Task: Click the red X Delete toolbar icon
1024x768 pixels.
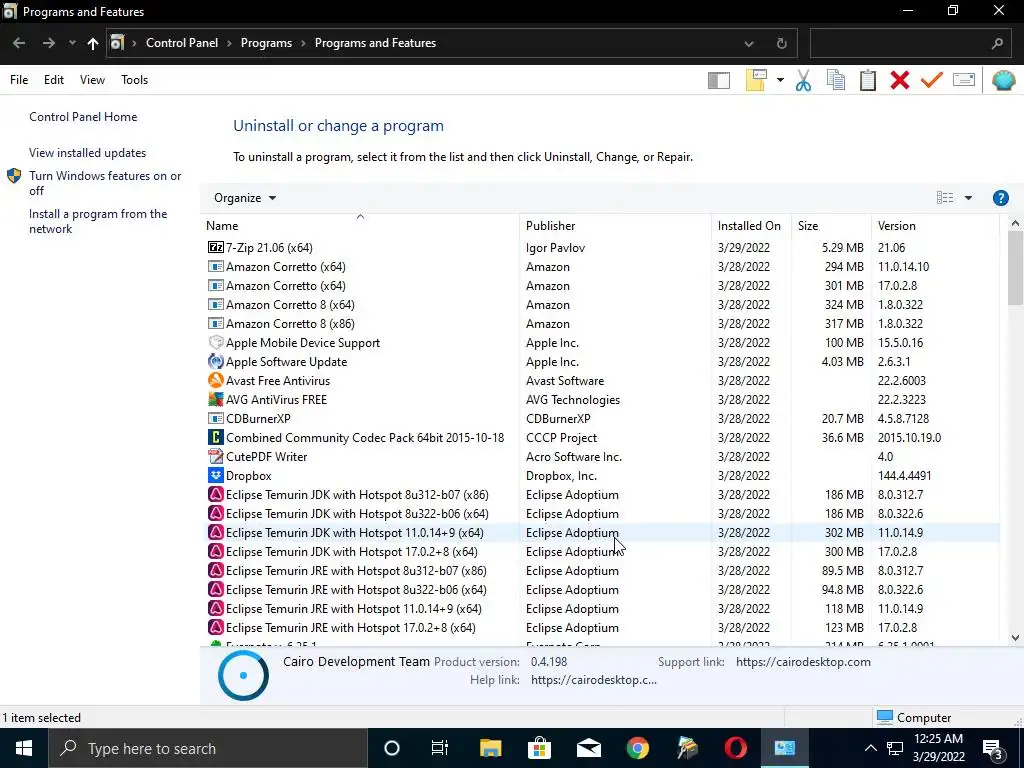Action: [x=900, y=80]
